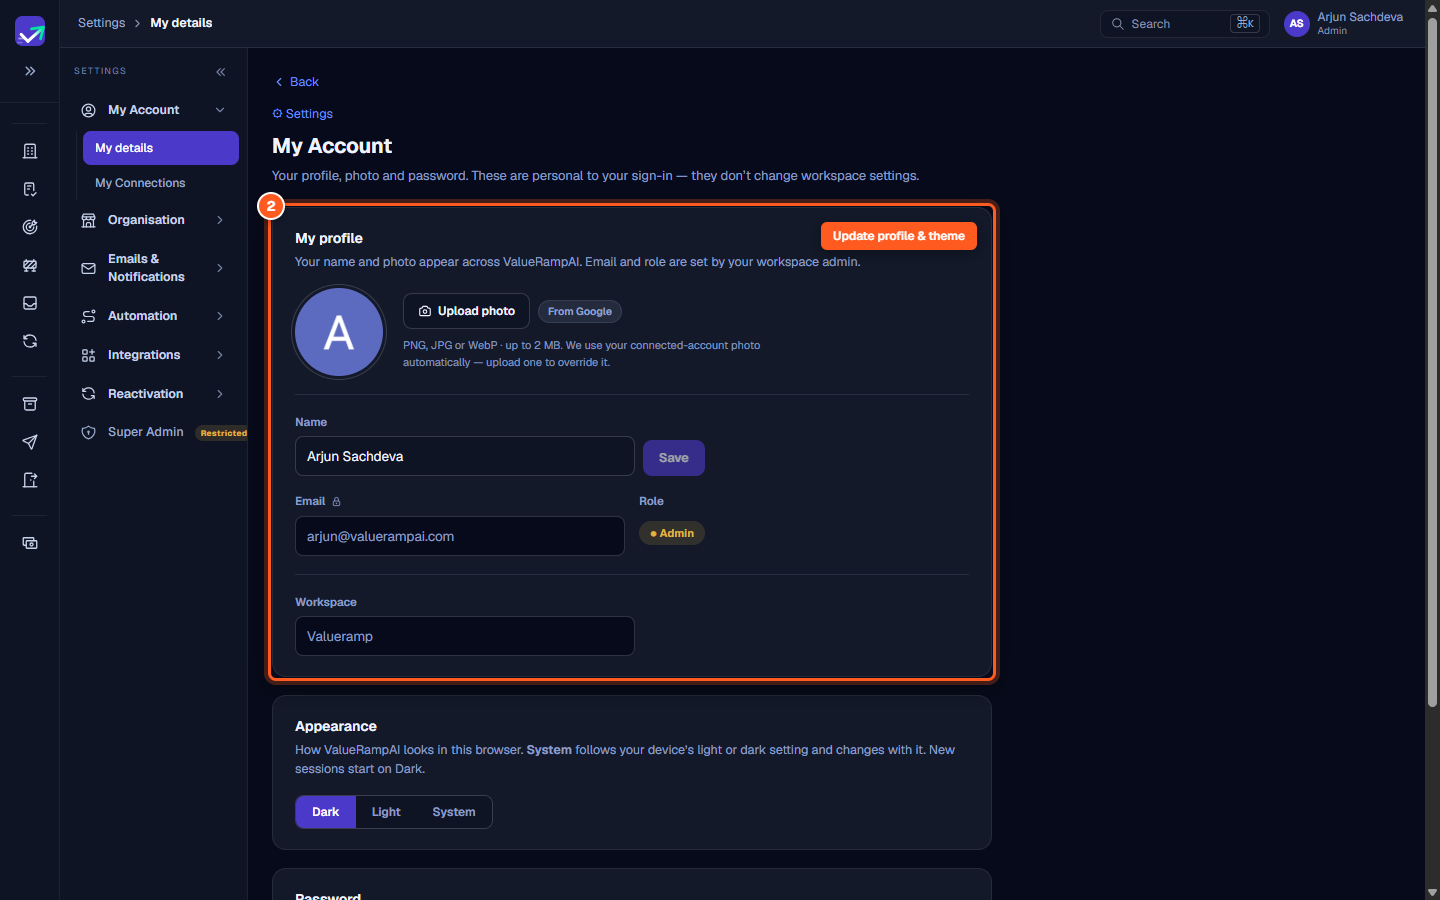Click the My Account user icon
The width and height of the screenshot is (1440, 900).
tap(88, 110)
